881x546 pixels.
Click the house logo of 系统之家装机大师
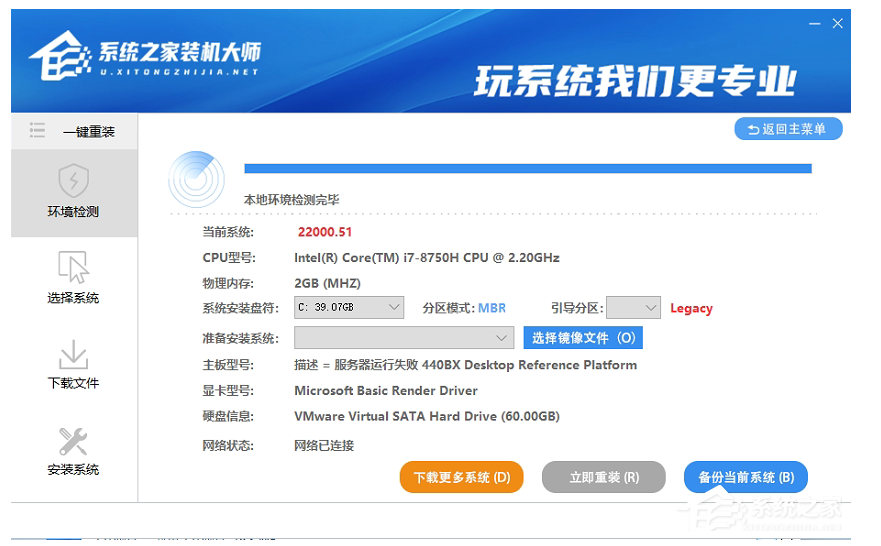[61, 56]
